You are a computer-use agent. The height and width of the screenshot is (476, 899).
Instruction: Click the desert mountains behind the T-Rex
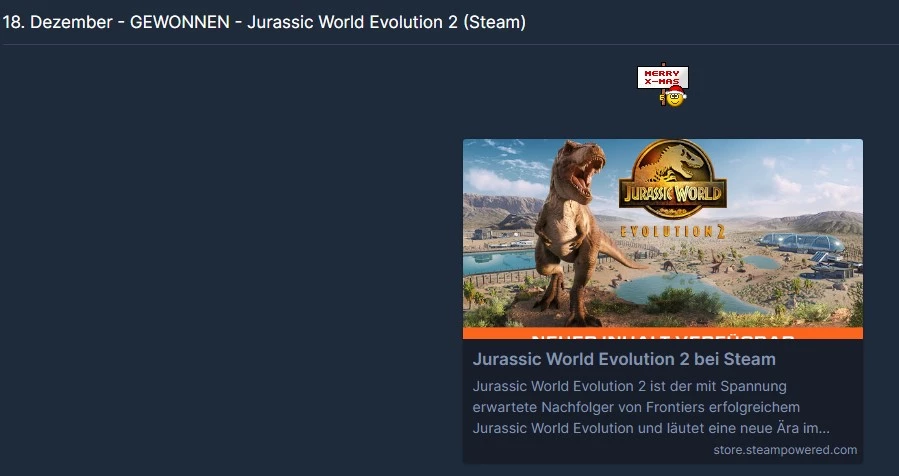[500, 210]
